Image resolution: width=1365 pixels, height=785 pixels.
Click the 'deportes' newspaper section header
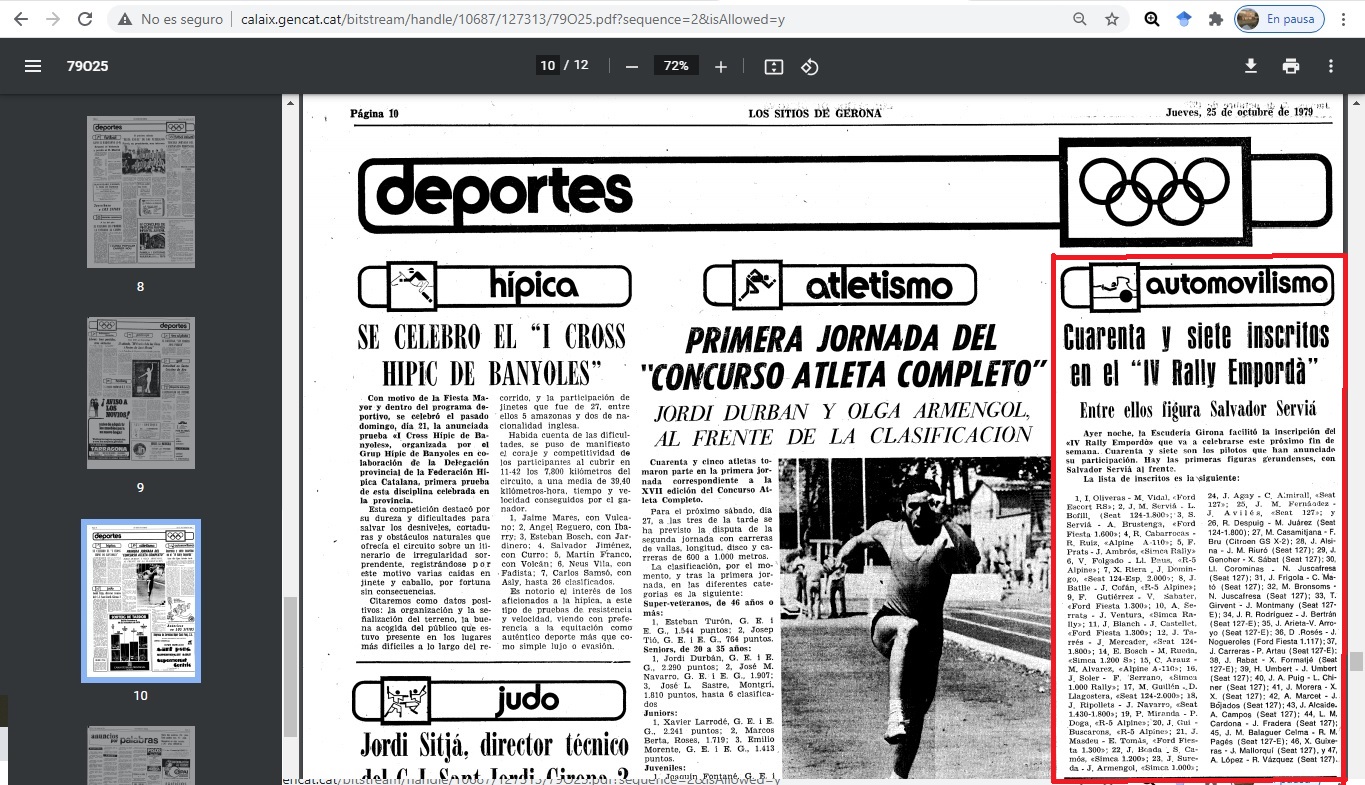[504, 192]
